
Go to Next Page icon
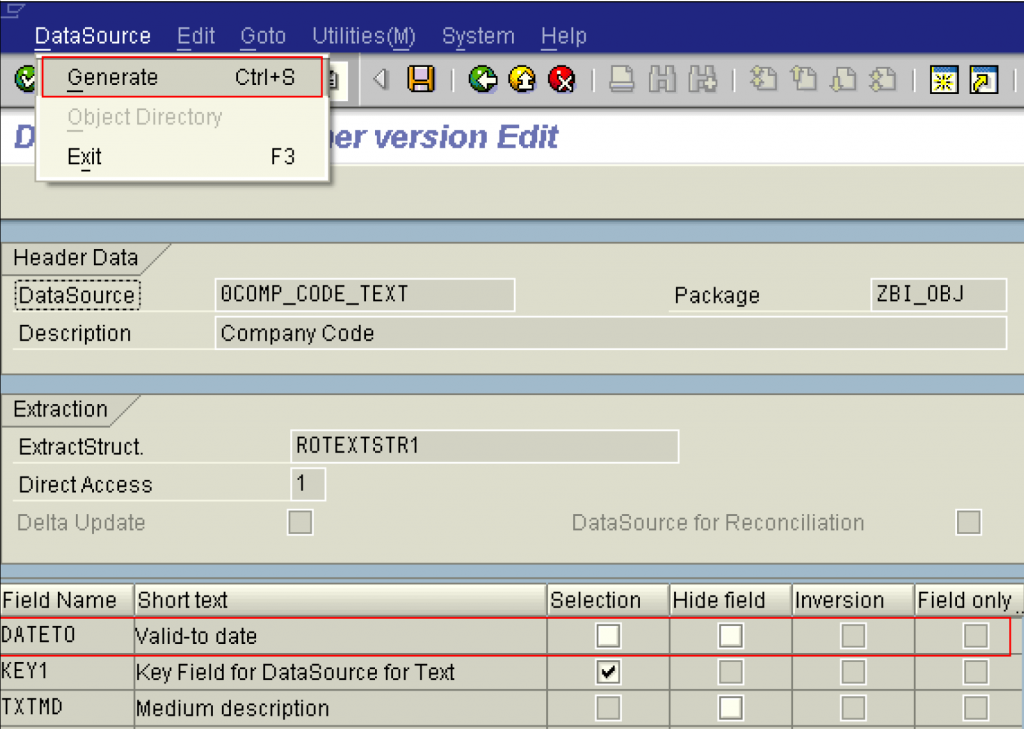843,80
